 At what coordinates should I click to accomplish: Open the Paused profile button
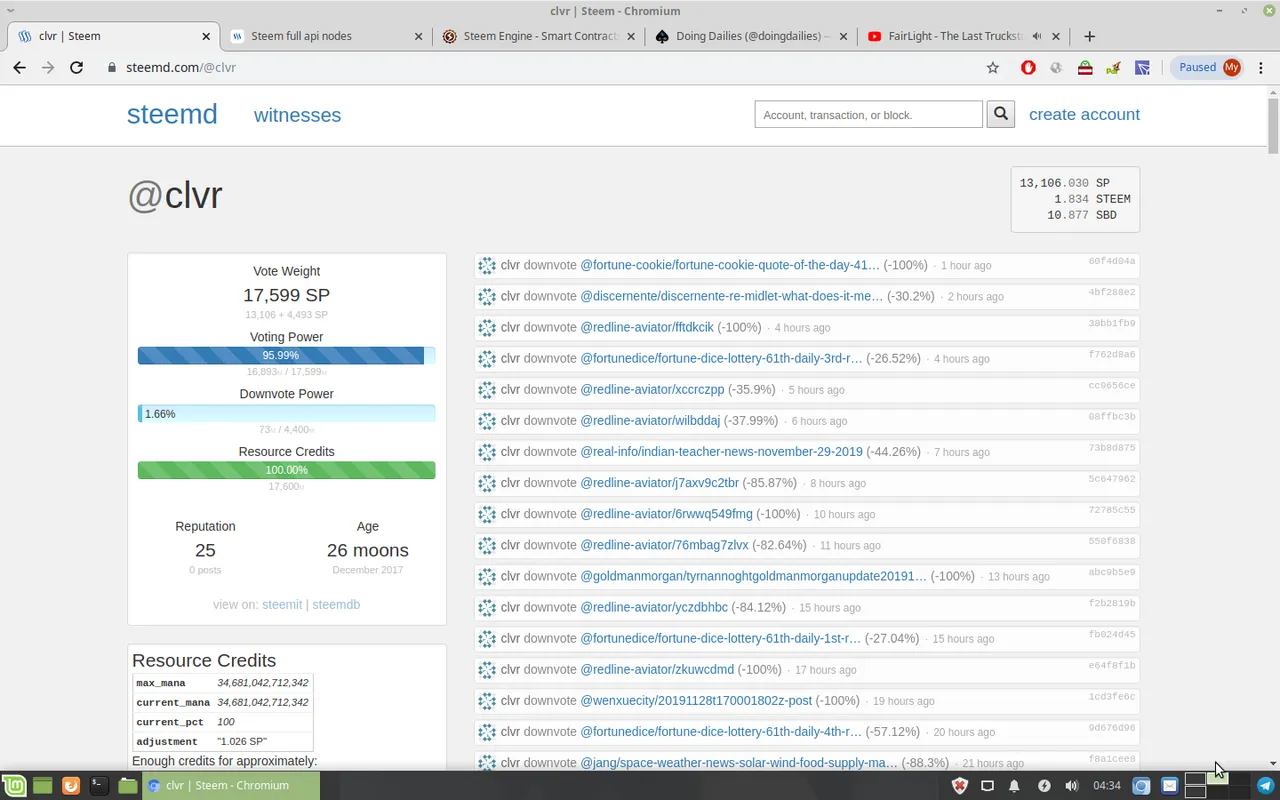1208,67
